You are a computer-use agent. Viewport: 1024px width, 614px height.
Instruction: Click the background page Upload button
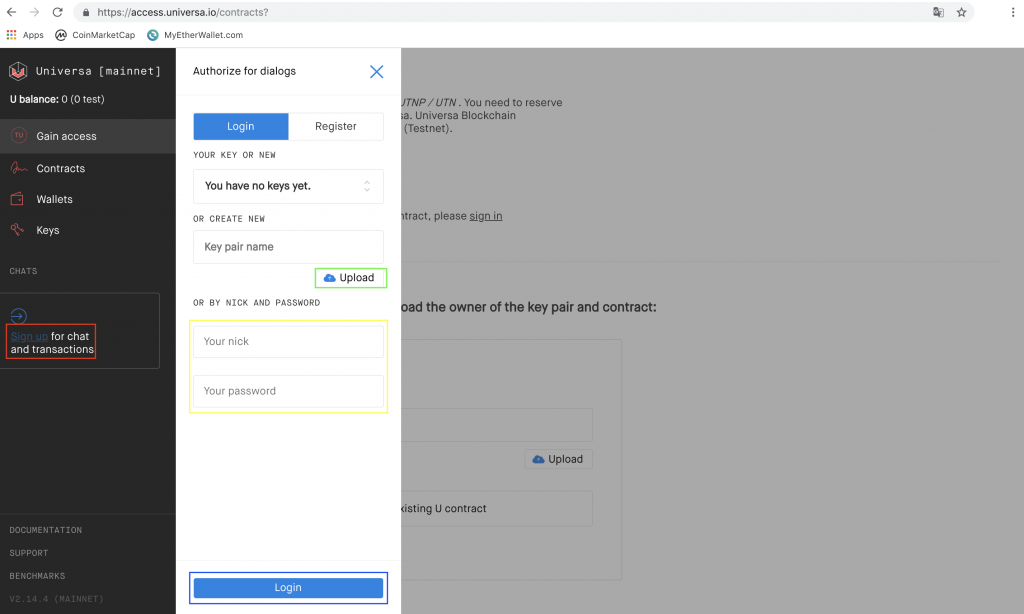pos(558,459)
